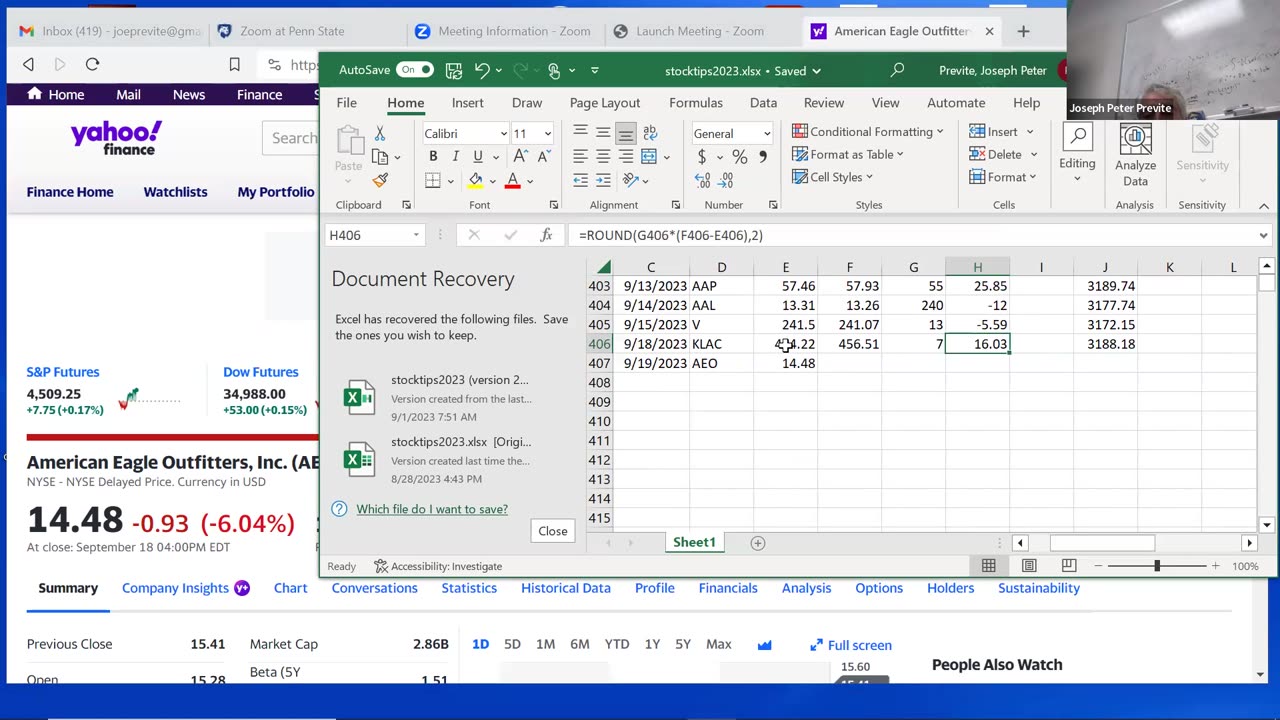
Task: Close the Document Recovery pane
Action: pos(553,531)
